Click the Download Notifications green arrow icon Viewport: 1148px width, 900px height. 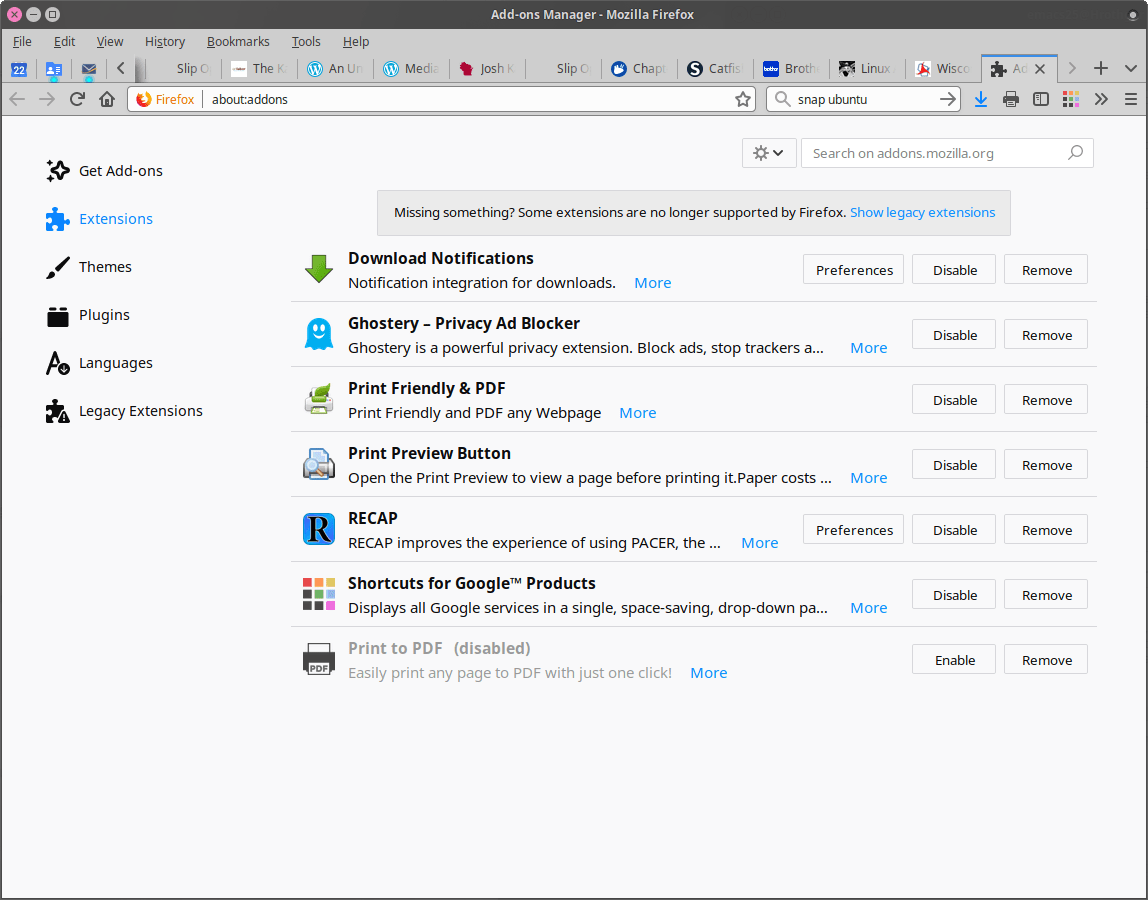pos(318,269)
